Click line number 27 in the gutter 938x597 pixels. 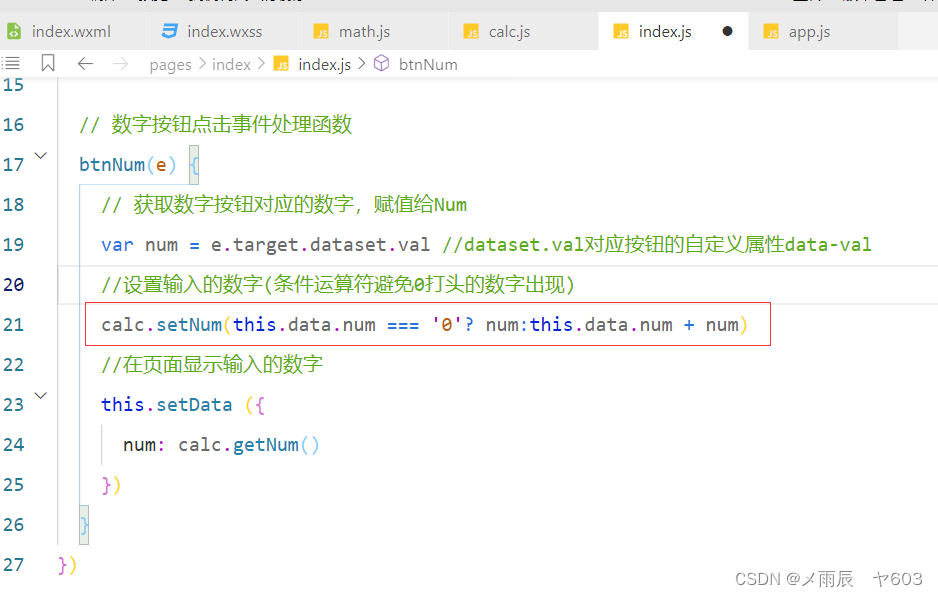[x=13, y=565]
